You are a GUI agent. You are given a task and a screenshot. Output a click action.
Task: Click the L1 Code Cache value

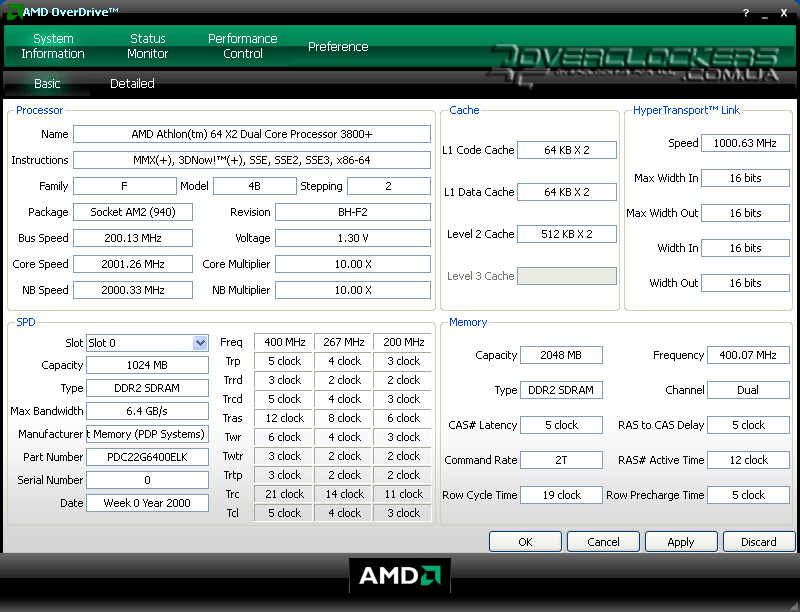pos(567,150)
